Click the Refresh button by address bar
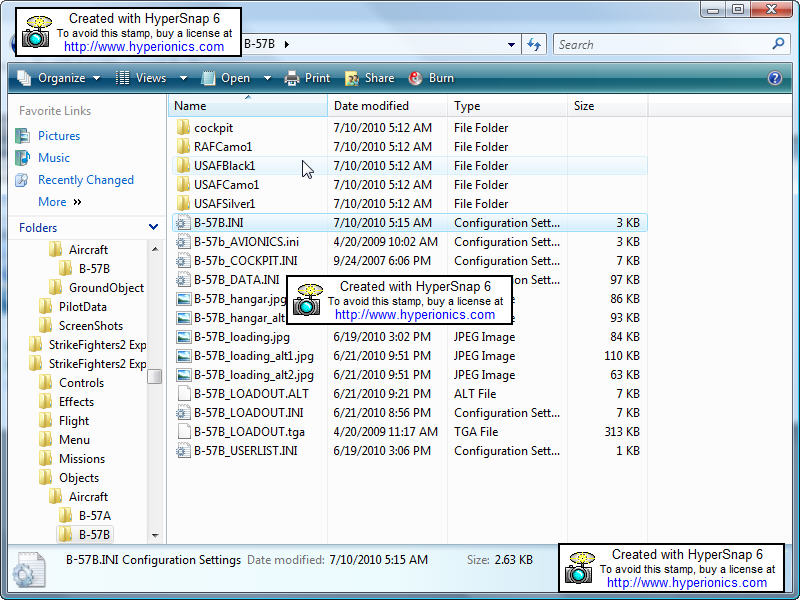Image resolution: width=800 pixels, height=600 pixels. point(534,44)
